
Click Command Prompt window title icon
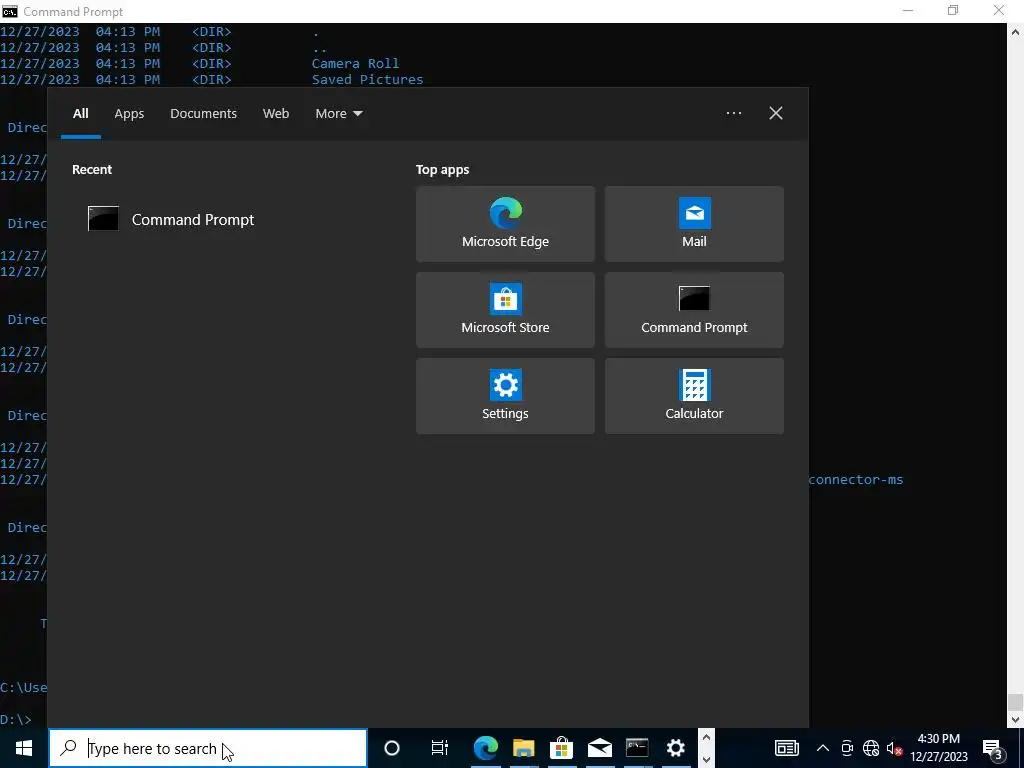click(x=9, y=11)
